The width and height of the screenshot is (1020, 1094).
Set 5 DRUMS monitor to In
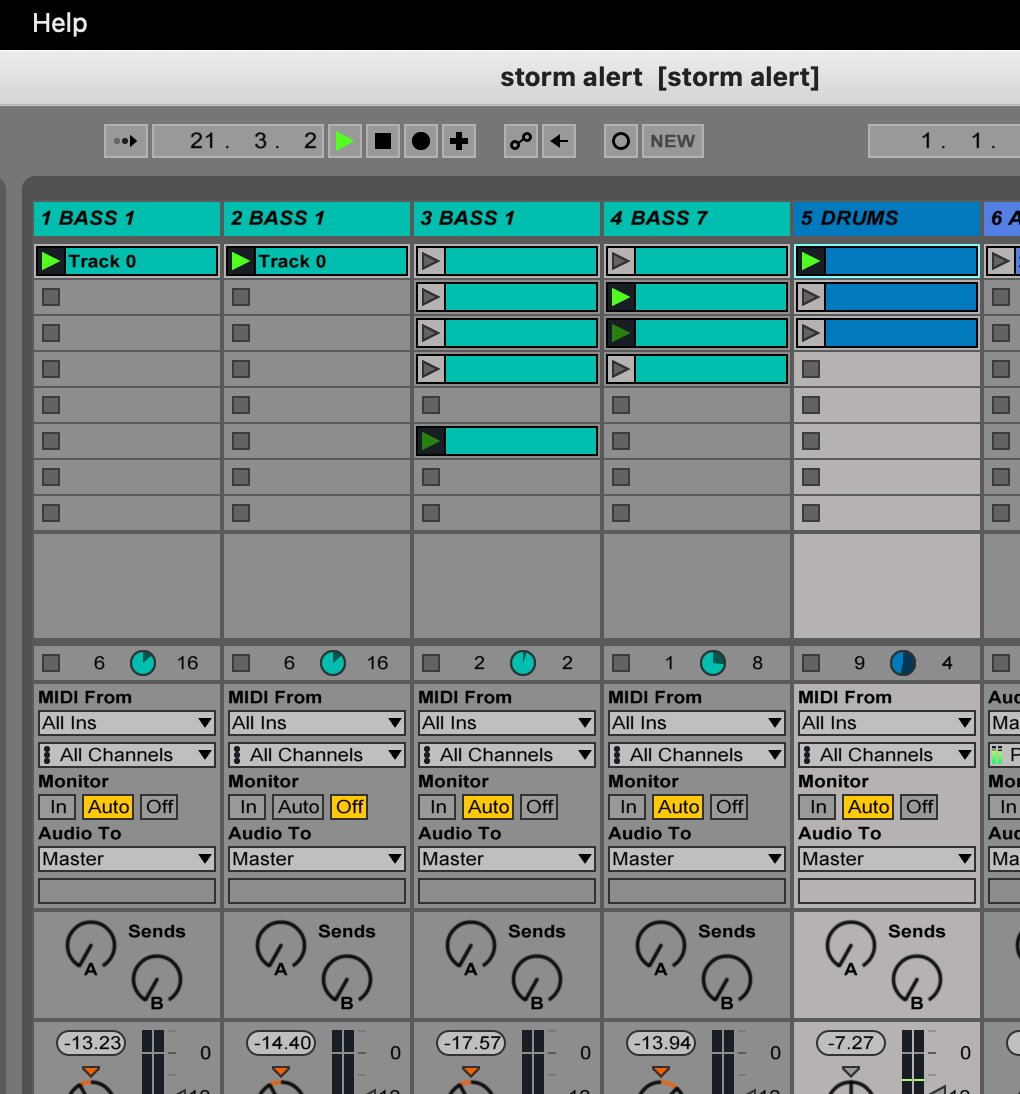tap(818, 807)
